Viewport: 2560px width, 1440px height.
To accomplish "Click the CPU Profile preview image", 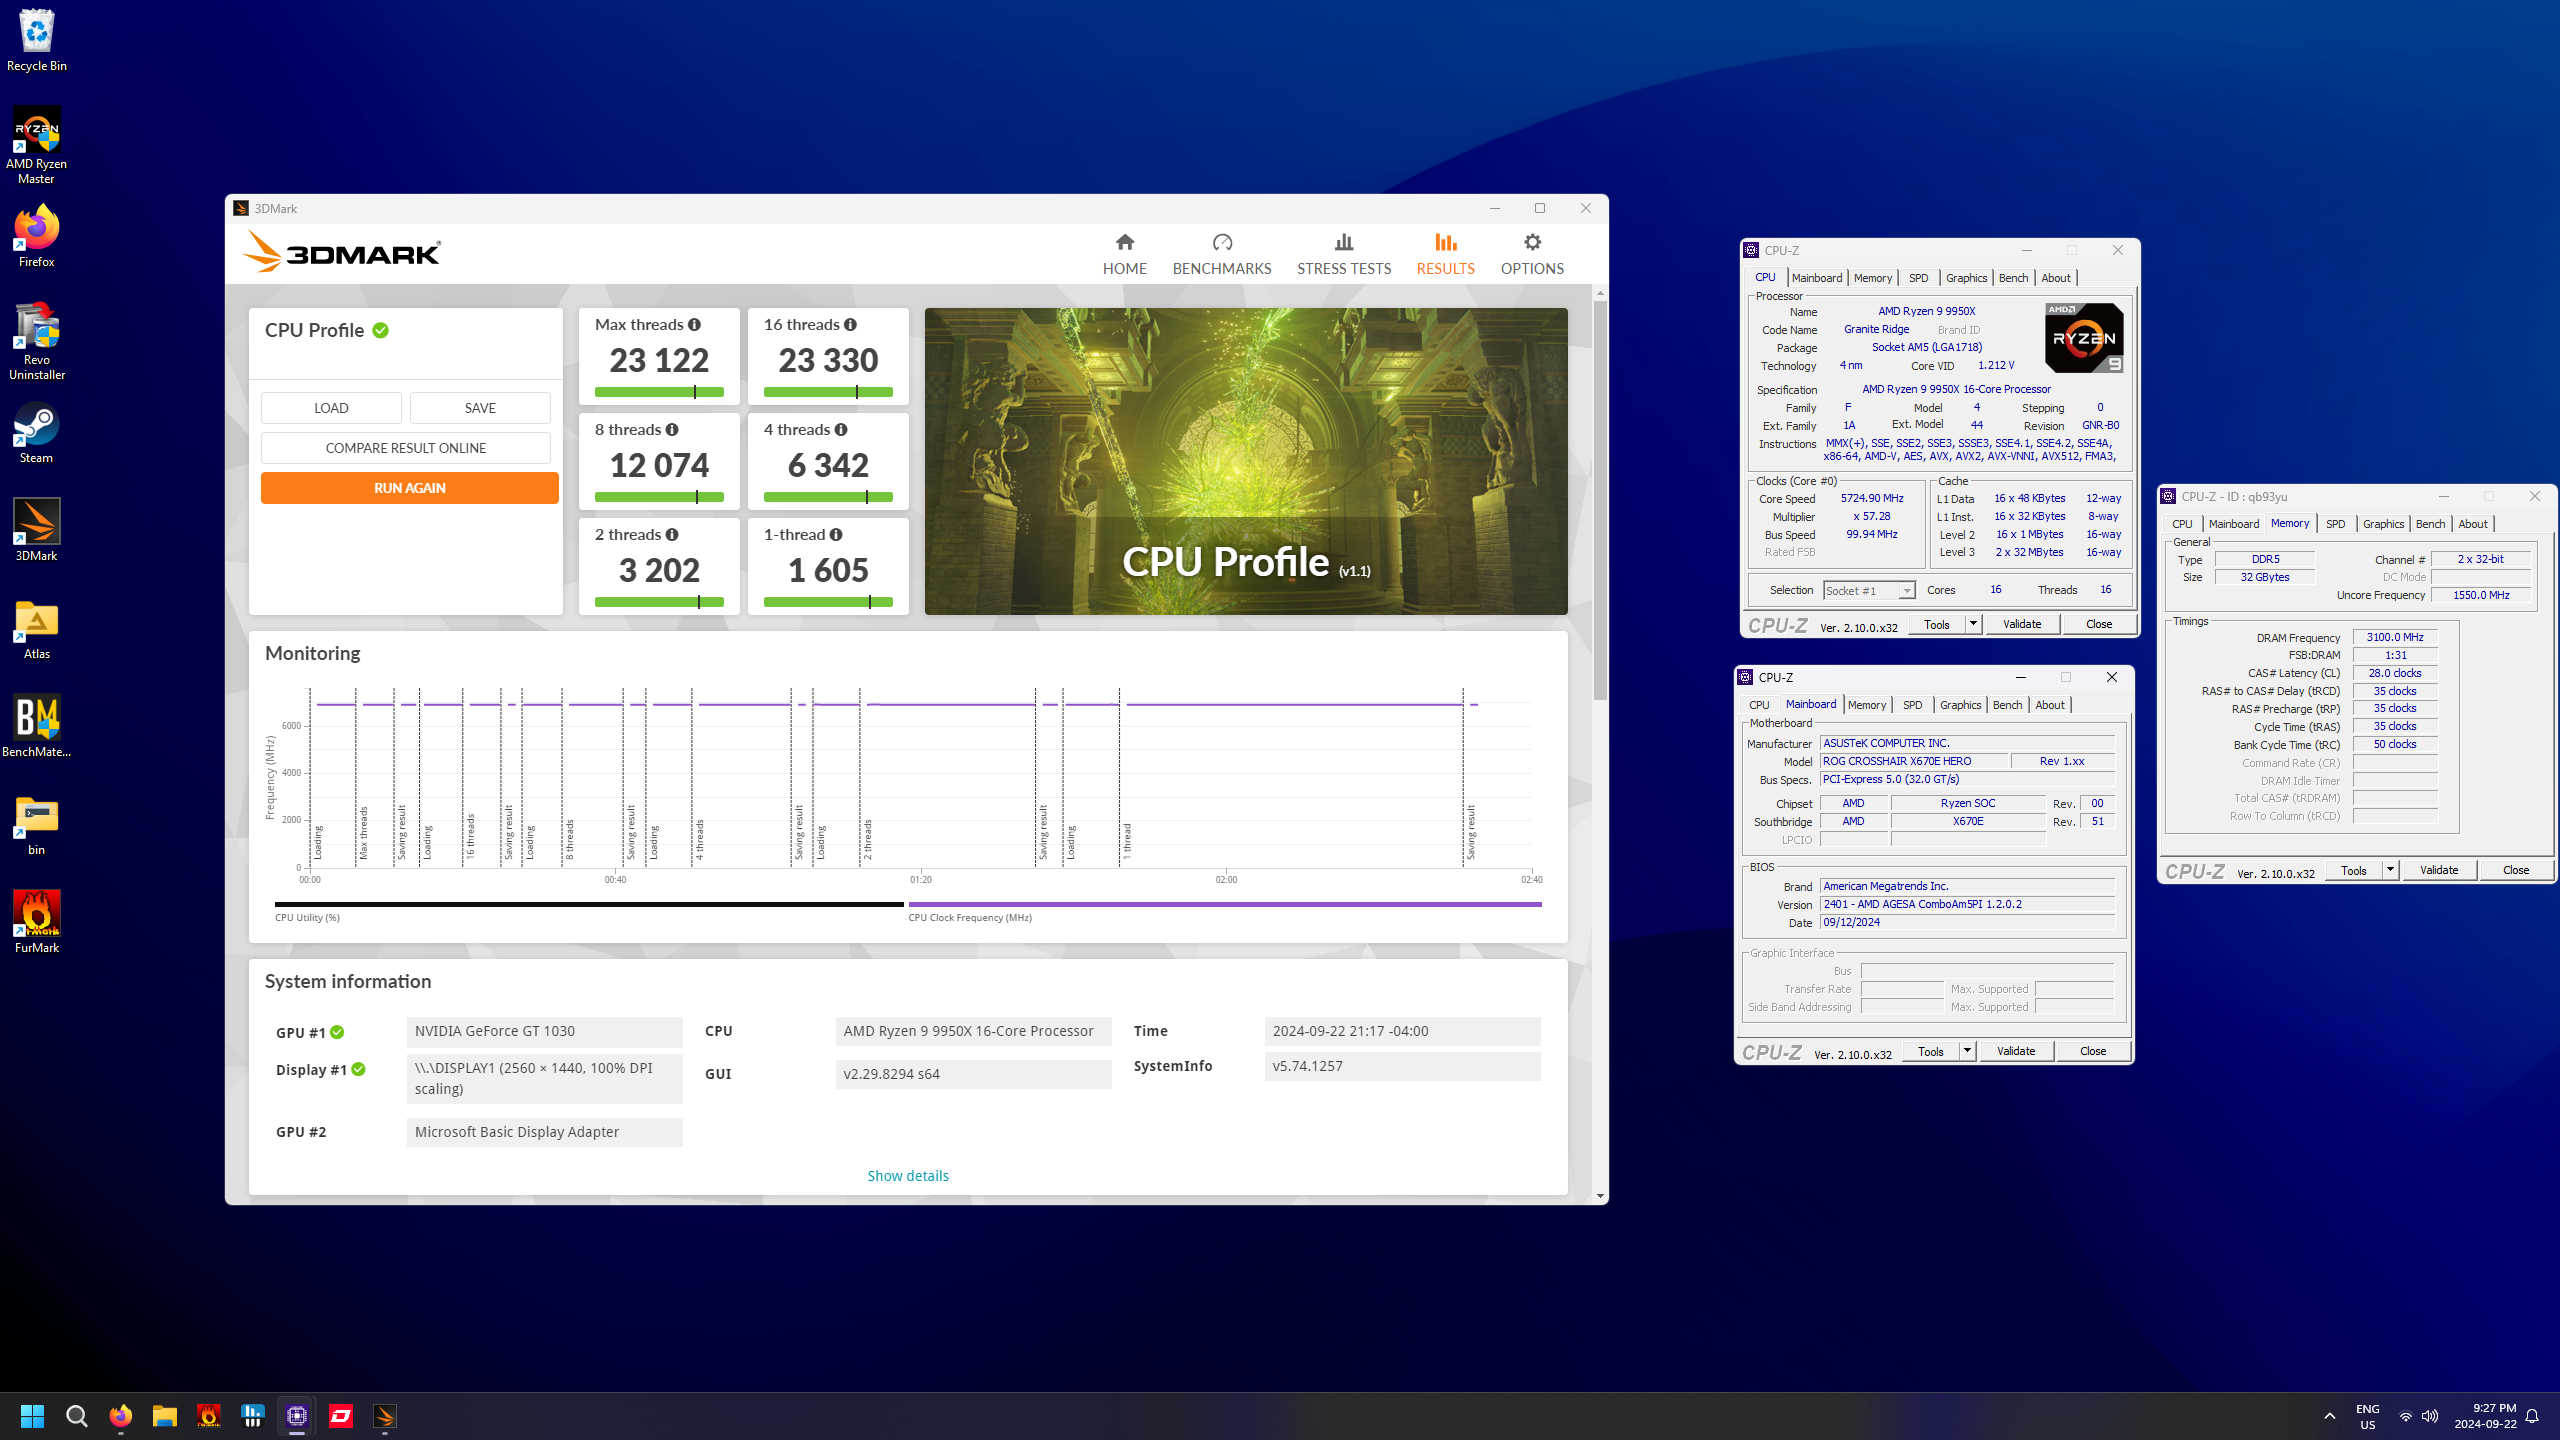I will point(1246,461).
